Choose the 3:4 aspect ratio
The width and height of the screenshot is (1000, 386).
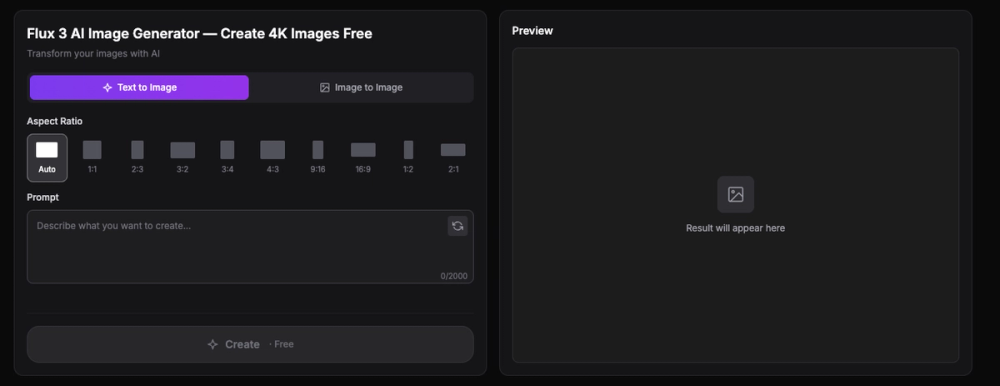coord(227,158)
